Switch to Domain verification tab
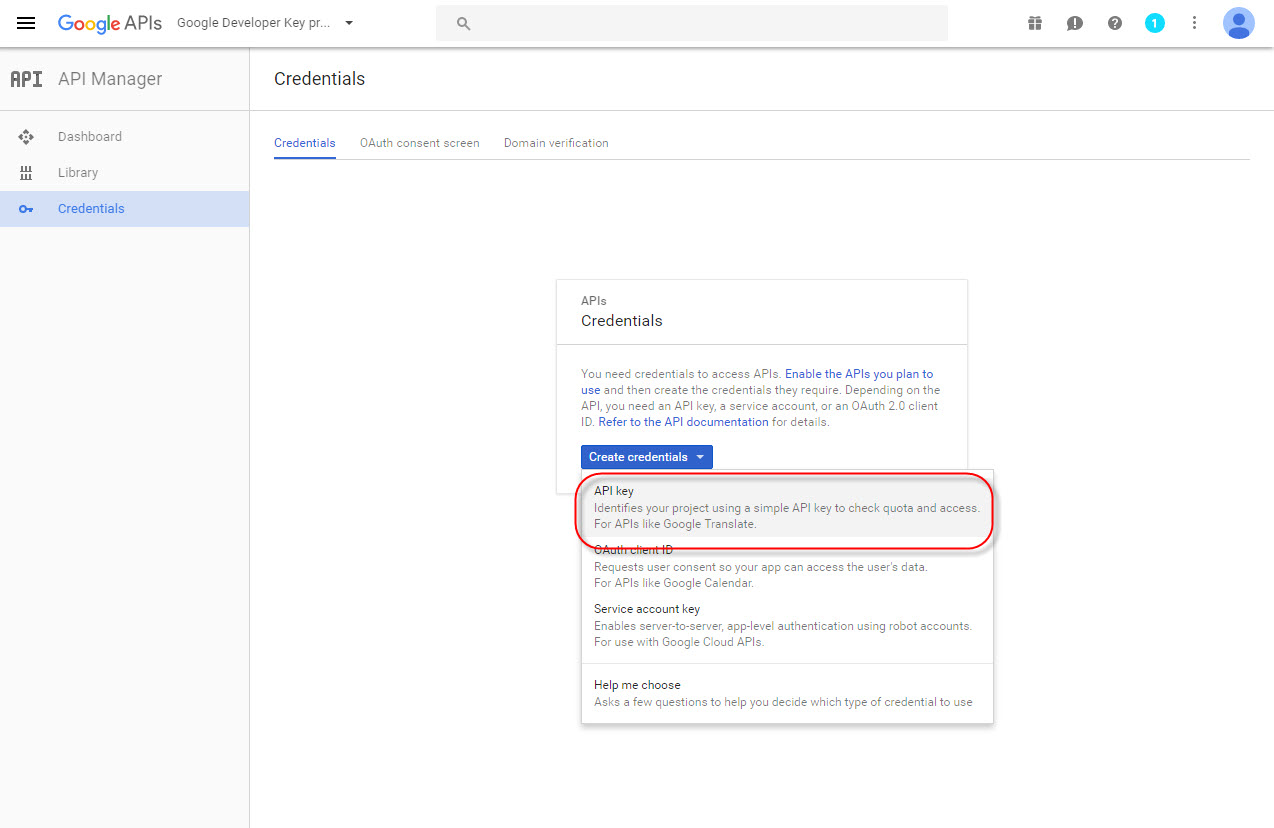 point(556,143)
